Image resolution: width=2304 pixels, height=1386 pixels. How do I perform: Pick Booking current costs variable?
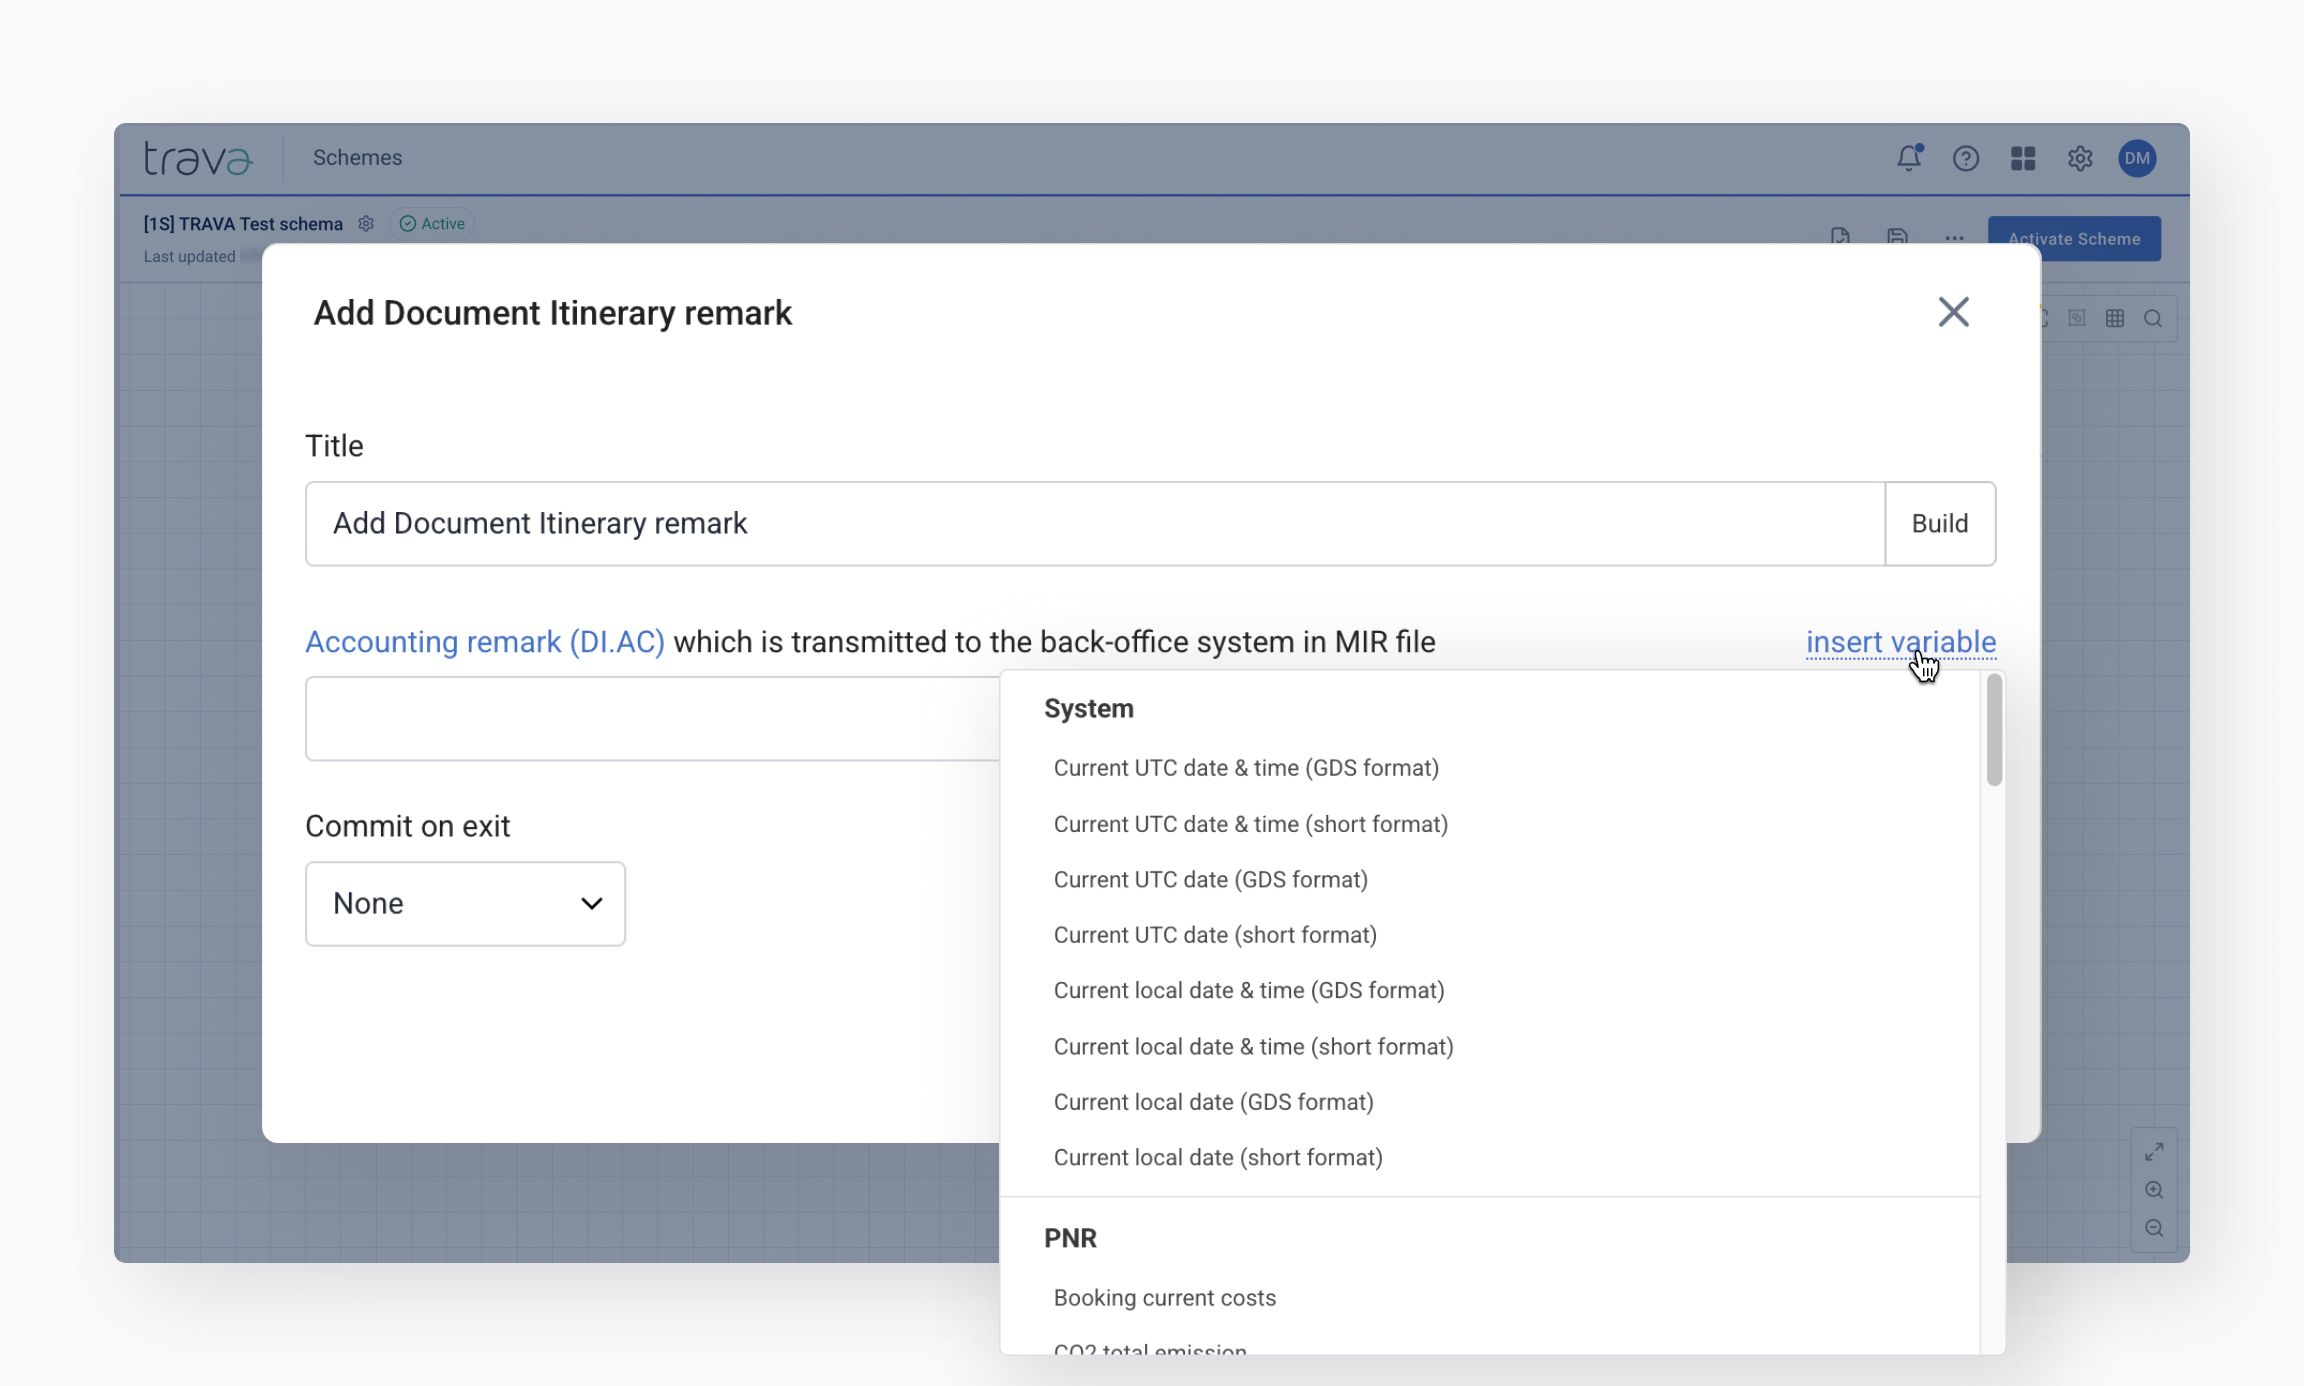tap(1164, 1297)
